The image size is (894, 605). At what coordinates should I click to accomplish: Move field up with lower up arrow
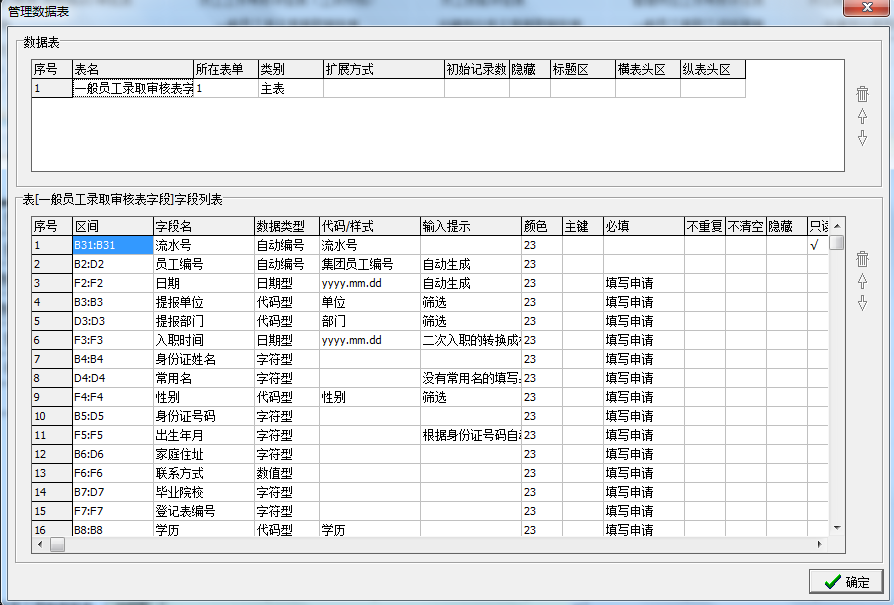point(862,281)
